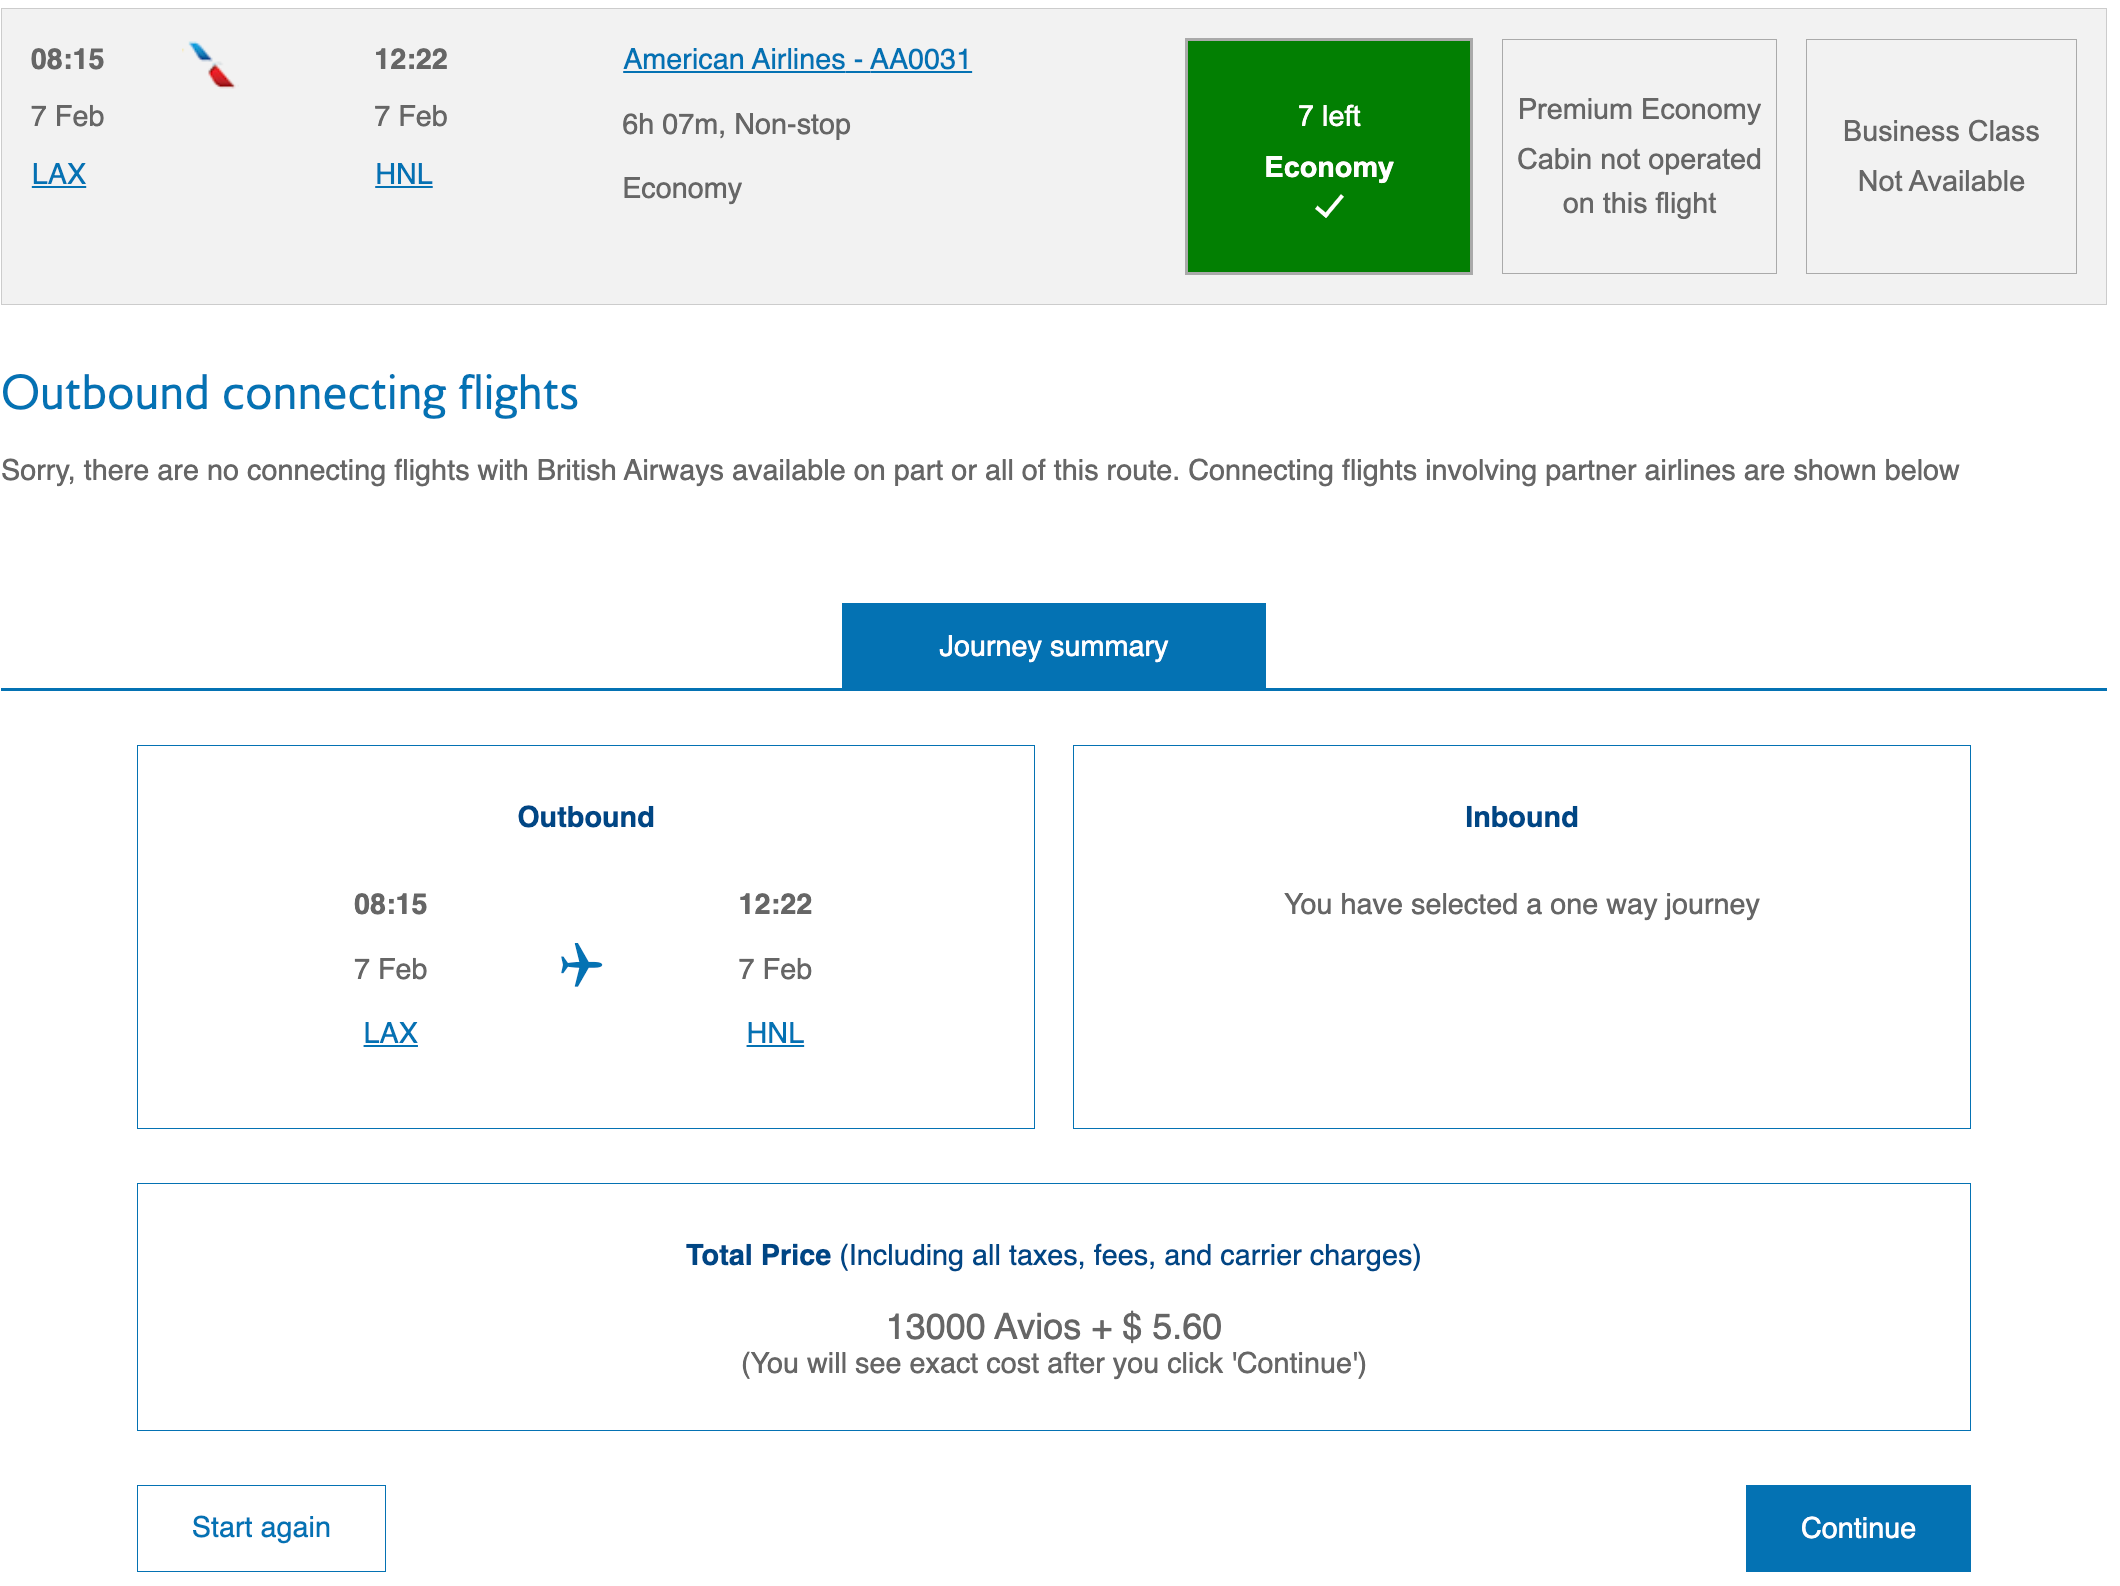
Task: Open the American Airlines AA0031 flight details
Action: [796, 58]
